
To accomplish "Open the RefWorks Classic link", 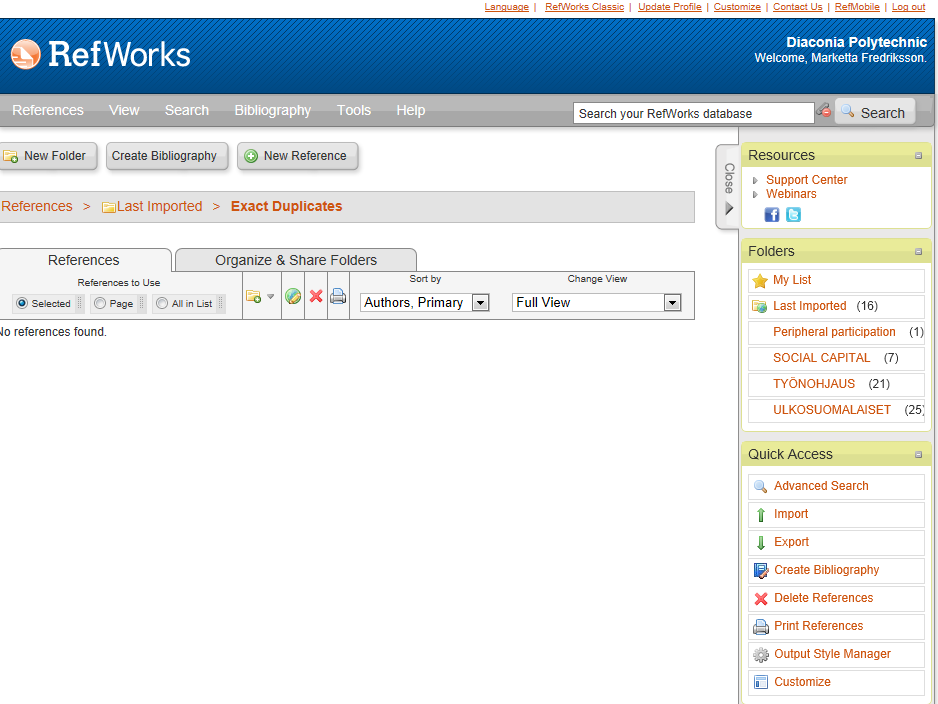I will click(x=584, y=7).
